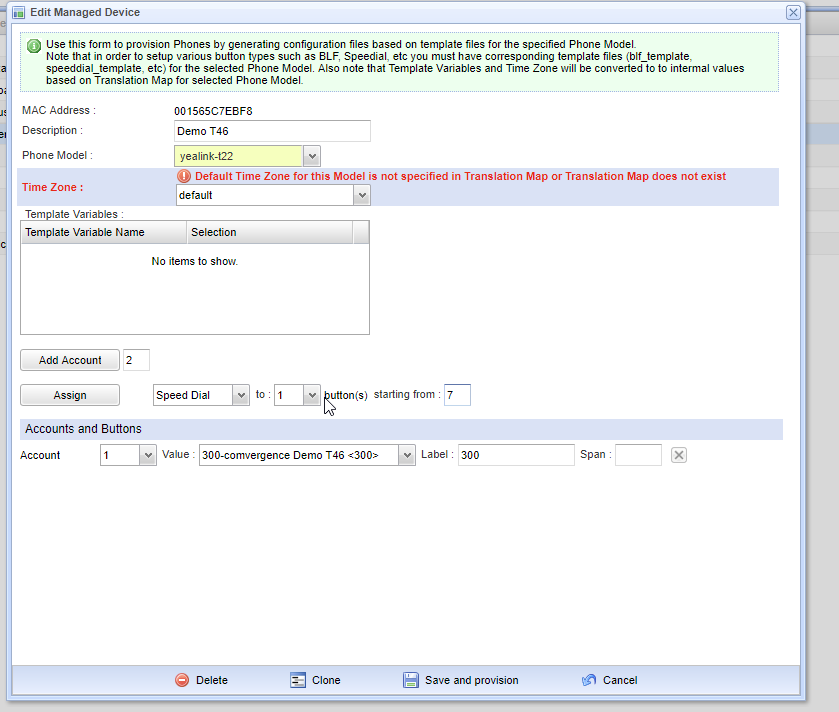This screenshot has height=712, width=839.
Task: Open the Speed Dial button type dropdown
Action: coord(240,395)
